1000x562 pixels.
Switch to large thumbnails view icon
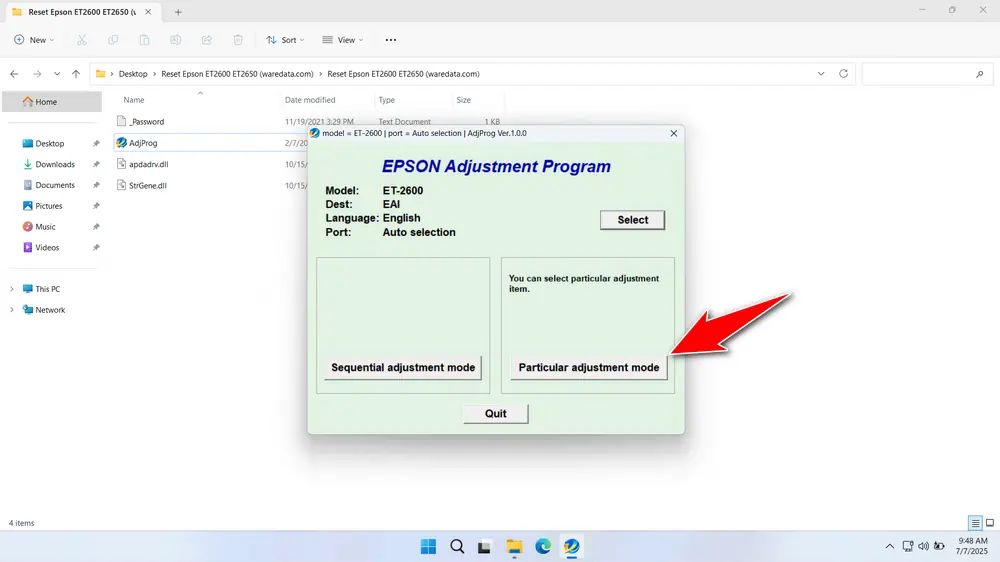pyautogui.click(x=990, y=523)
